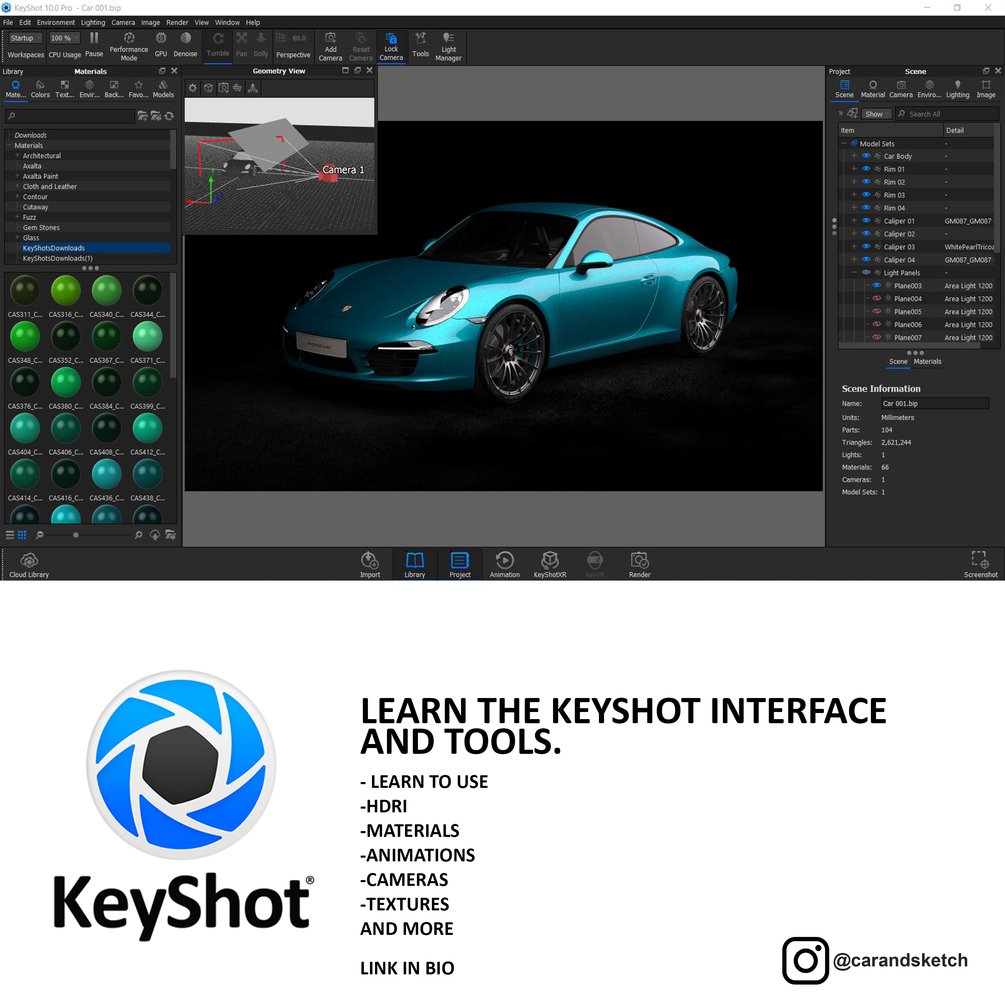Collapse the Light Panels group
This screenshot has width=1005, height=1005.
click(854, 272)
